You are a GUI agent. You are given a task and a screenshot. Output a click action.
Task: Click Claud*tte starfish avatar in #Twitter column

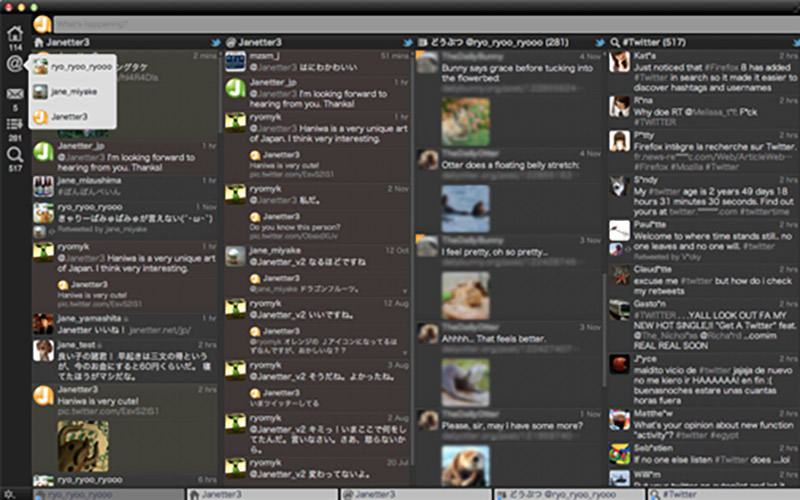point(619,275)
